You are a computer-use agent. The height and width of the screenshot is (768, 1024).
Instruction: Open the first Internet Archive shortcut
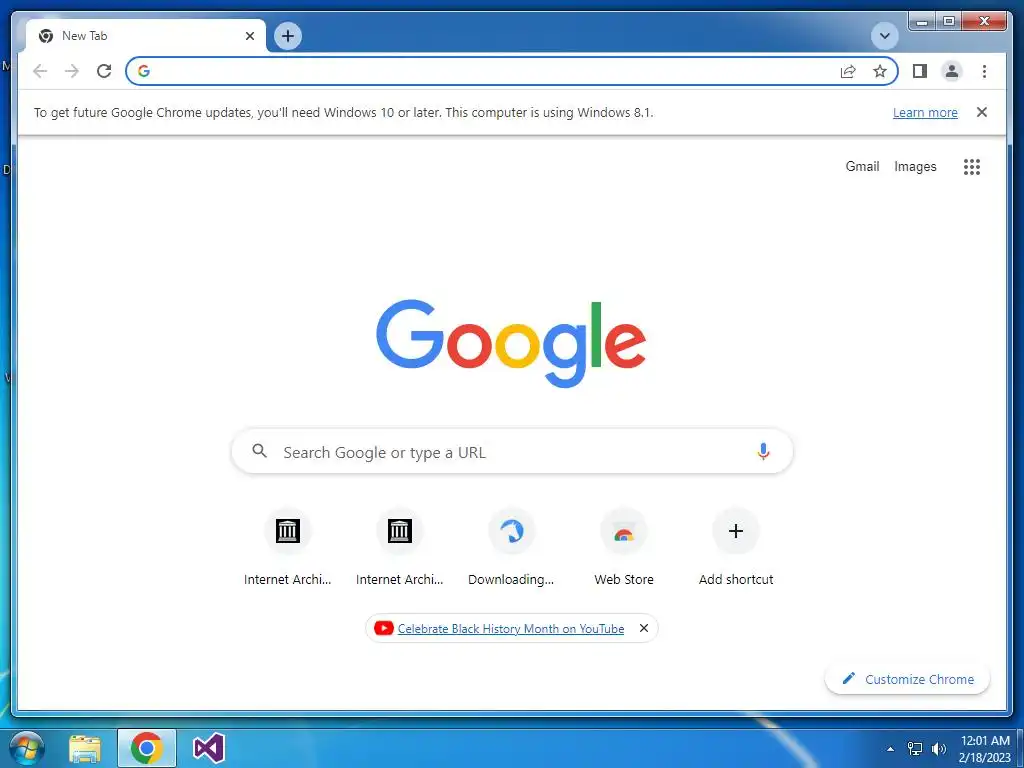[287, 547]
